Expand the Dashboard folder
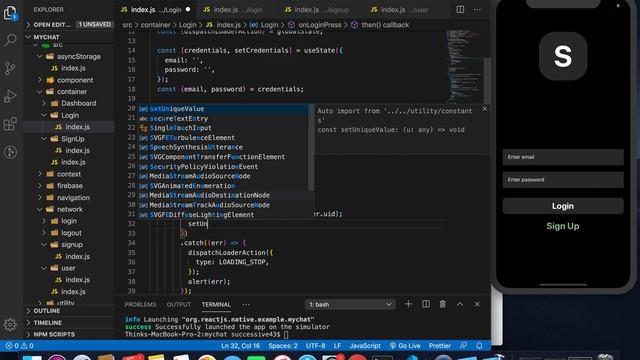The height and width of the screenshot is (360, 640). [x=69, y=103]
